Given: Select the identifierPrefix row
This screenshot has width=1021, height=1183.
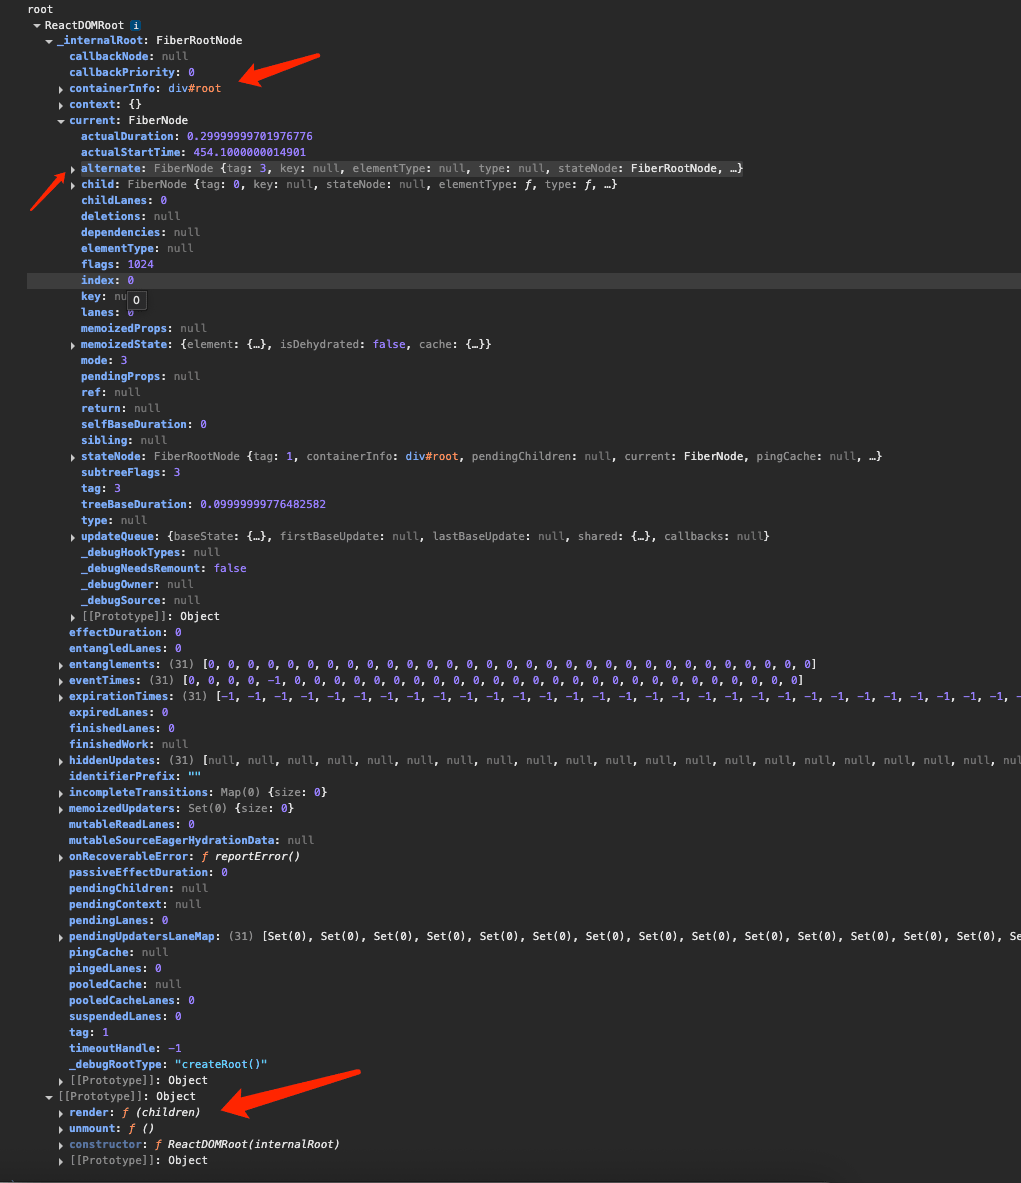Looking at the screenshot, I should click(135, 776).
